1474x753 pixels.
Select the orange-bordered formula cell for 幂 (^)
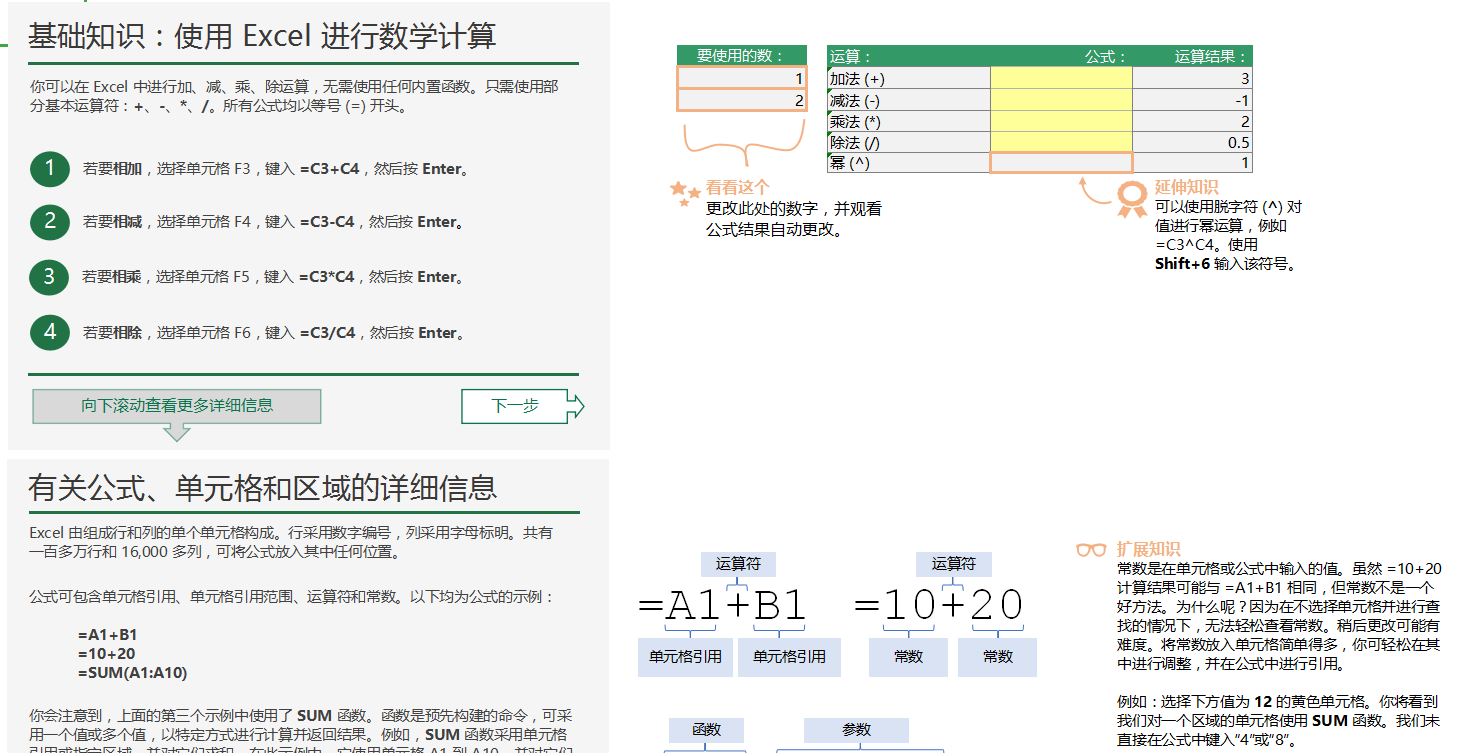point(1061,163)
